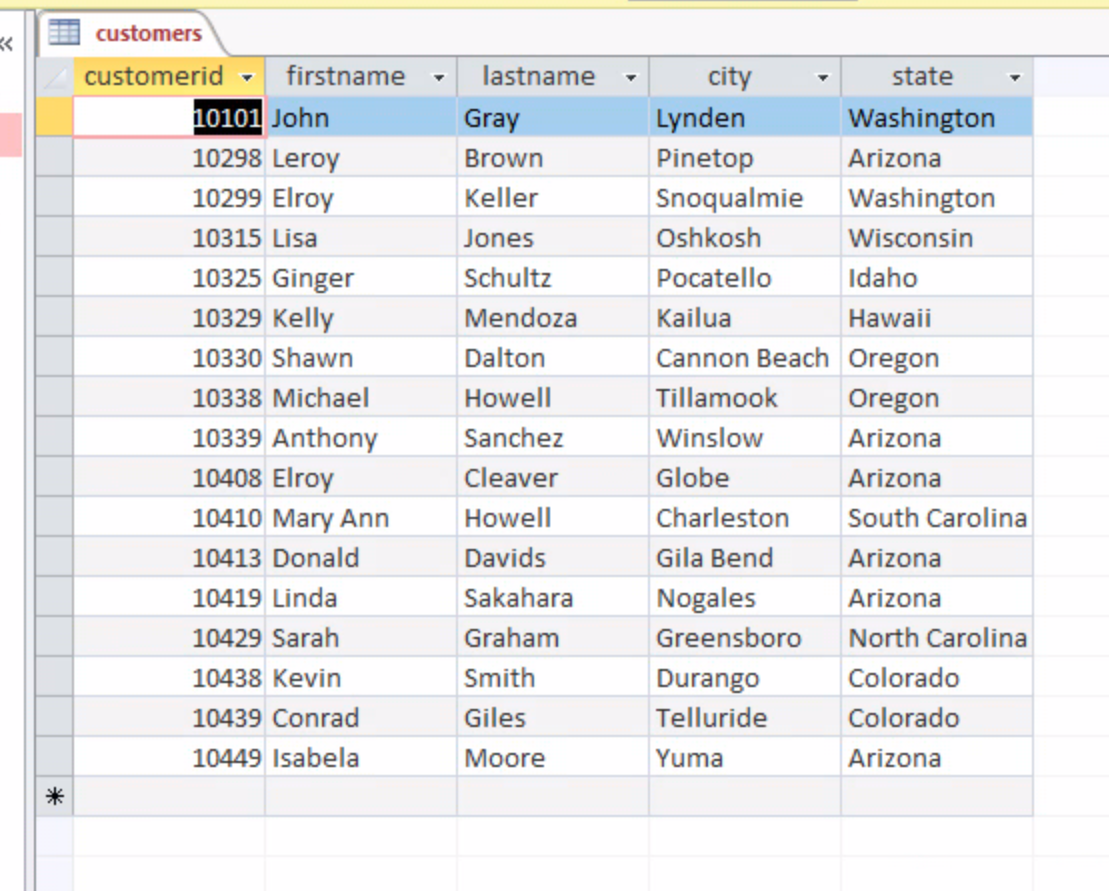Viewport: 1109px width, 891px height.
Task: Click the city cell Tillamook
Action: click(745, 397)
